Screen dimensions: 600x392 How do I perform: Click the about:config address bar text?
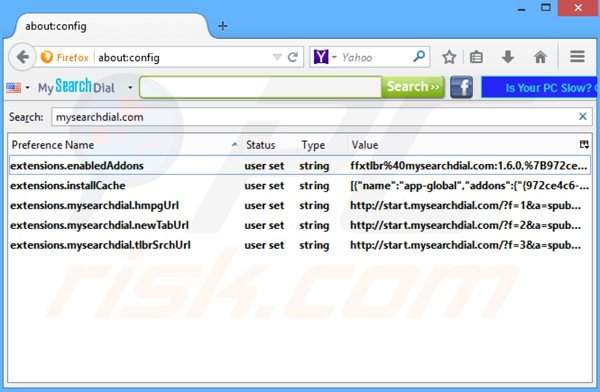(129, 58)
